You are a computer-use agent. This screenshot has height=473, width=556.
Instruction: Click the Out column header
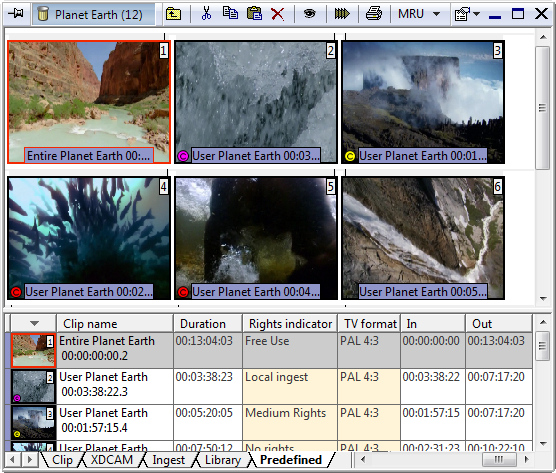coord(499,323)
